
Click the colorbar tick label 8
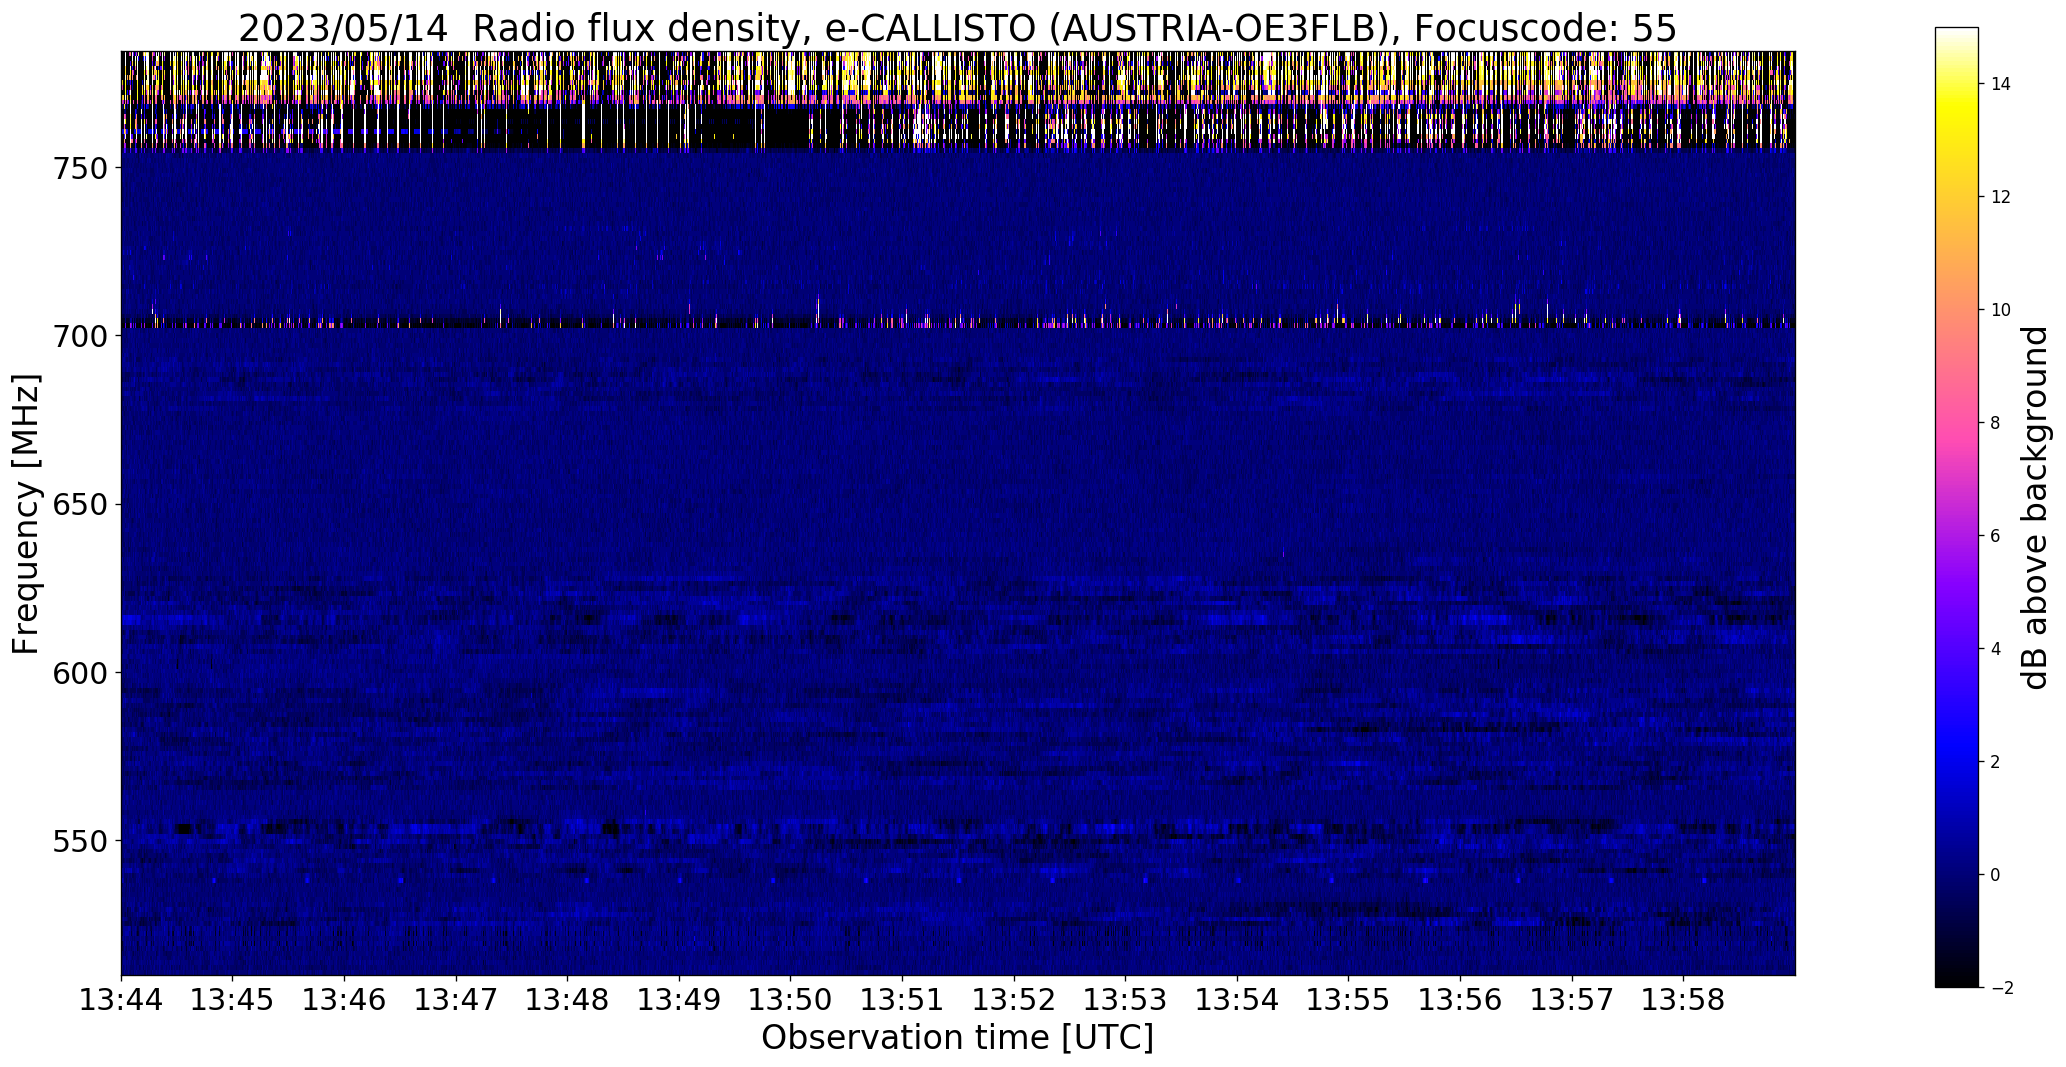[1995, 423]
